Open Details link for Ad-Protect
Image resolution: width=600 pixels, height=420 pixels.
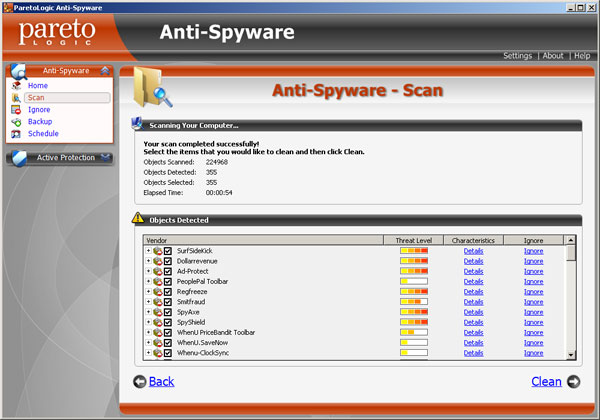(x=473, y=271)
